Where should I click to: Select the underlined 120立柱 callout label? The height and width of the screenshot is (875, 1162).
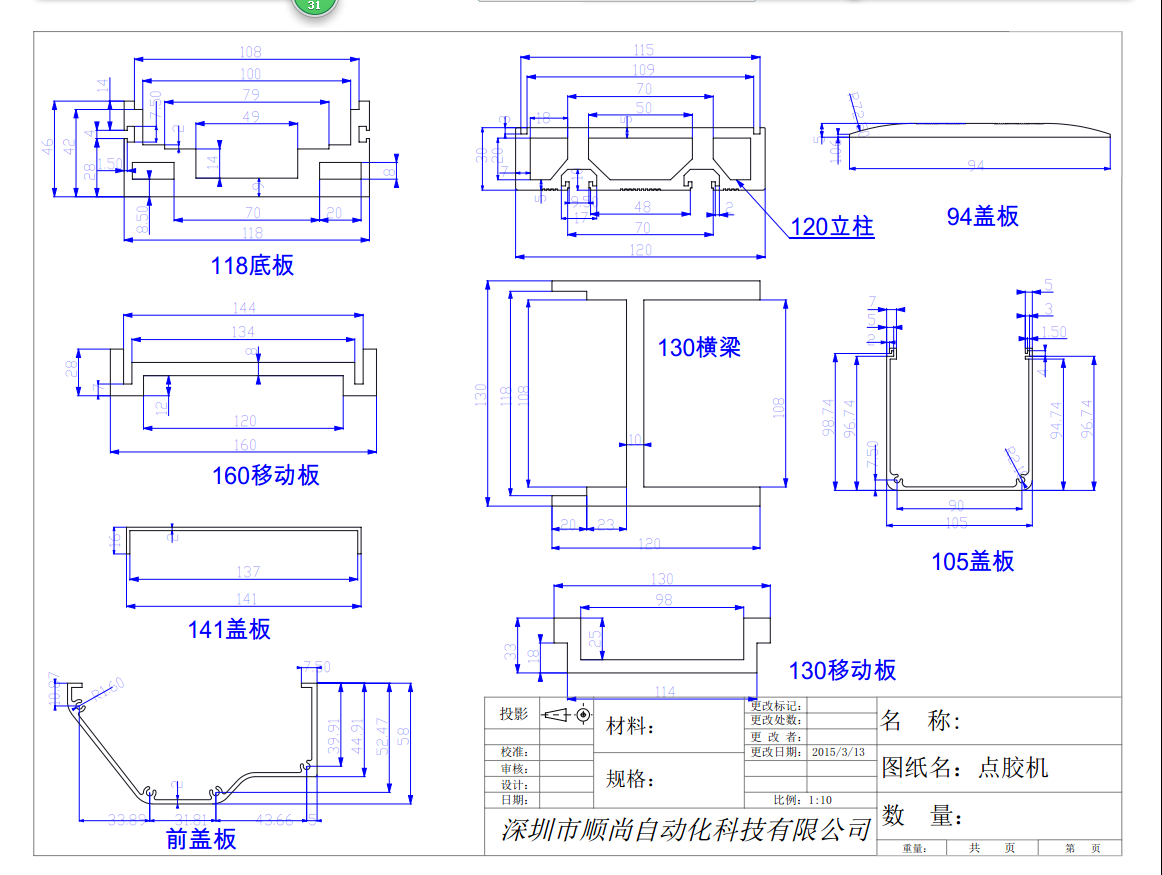(x=832, y=227)
